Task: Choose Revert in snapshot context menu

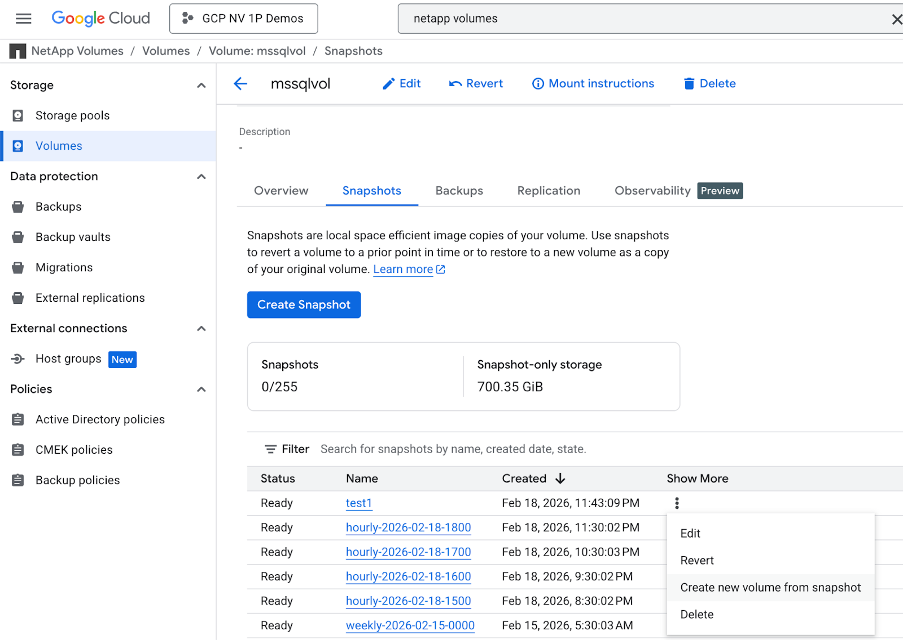Action: [x=770, y=560]
